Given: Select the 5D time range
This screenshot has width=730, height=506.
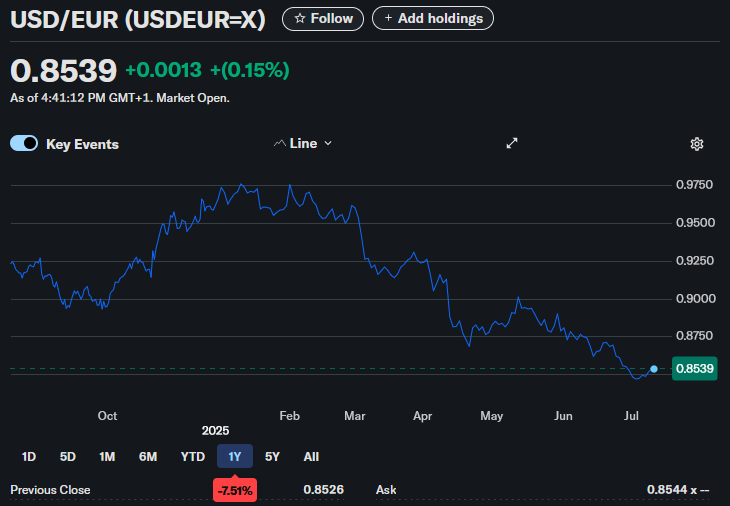Looking at the screenshot, I should point(68,457).
